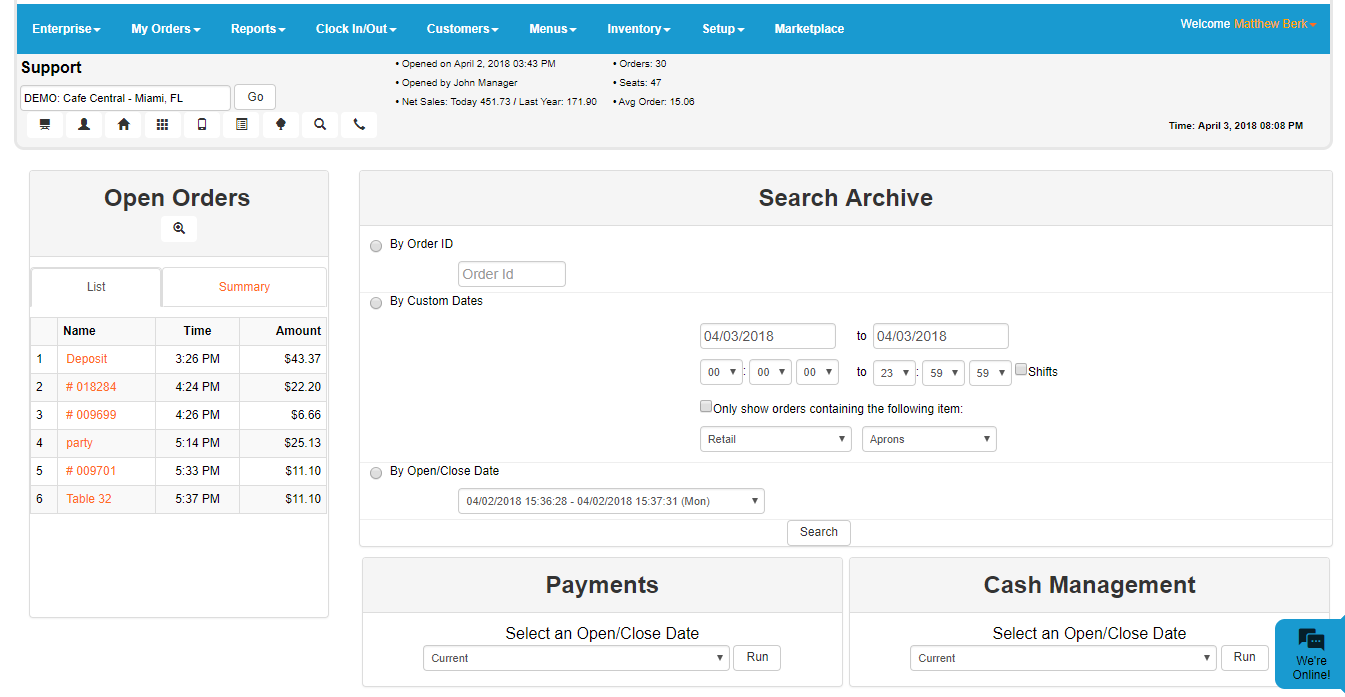Switch to the Summary tab
This screenshot has height=697, width=1345.
click(x=244, y=287)
